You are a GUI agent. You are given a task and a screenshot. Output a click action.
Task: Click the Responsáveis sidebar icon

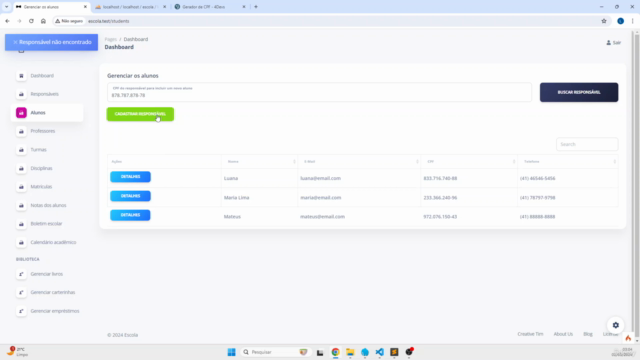pyautogui.click(x=21, y=94)
